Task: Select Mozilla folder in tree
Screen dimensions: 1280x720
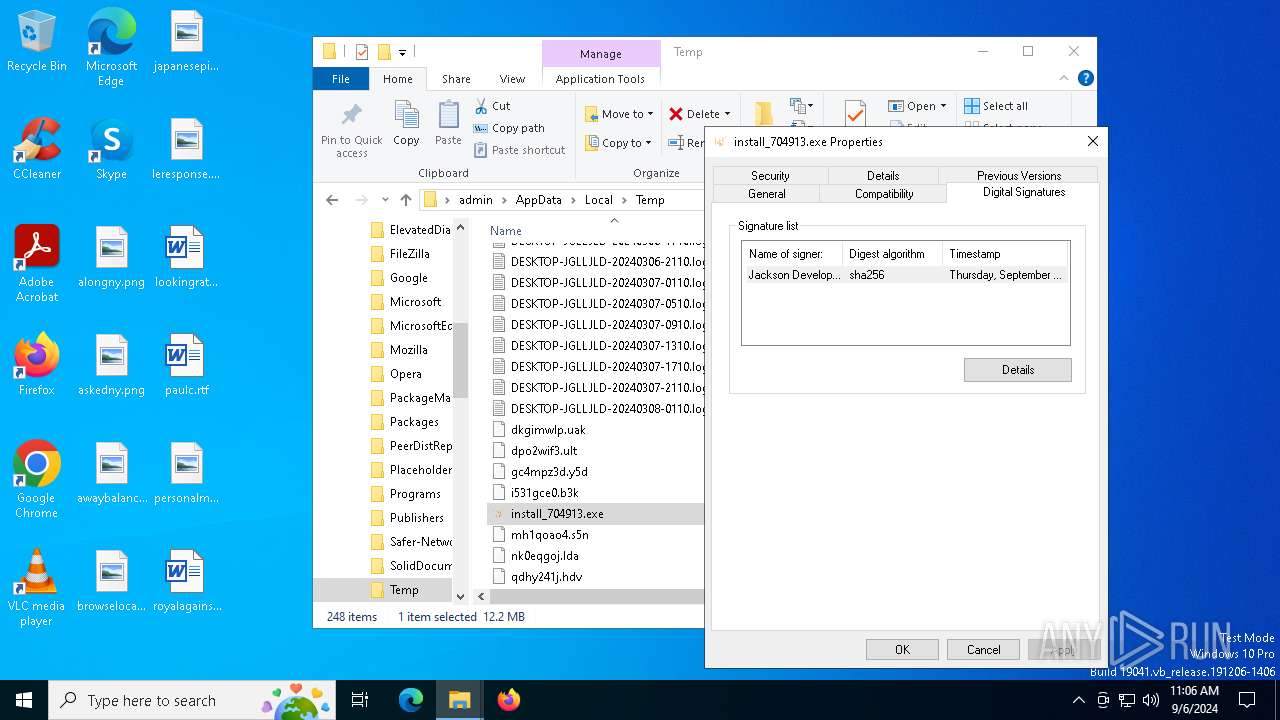Action: (x=408, y=350)
